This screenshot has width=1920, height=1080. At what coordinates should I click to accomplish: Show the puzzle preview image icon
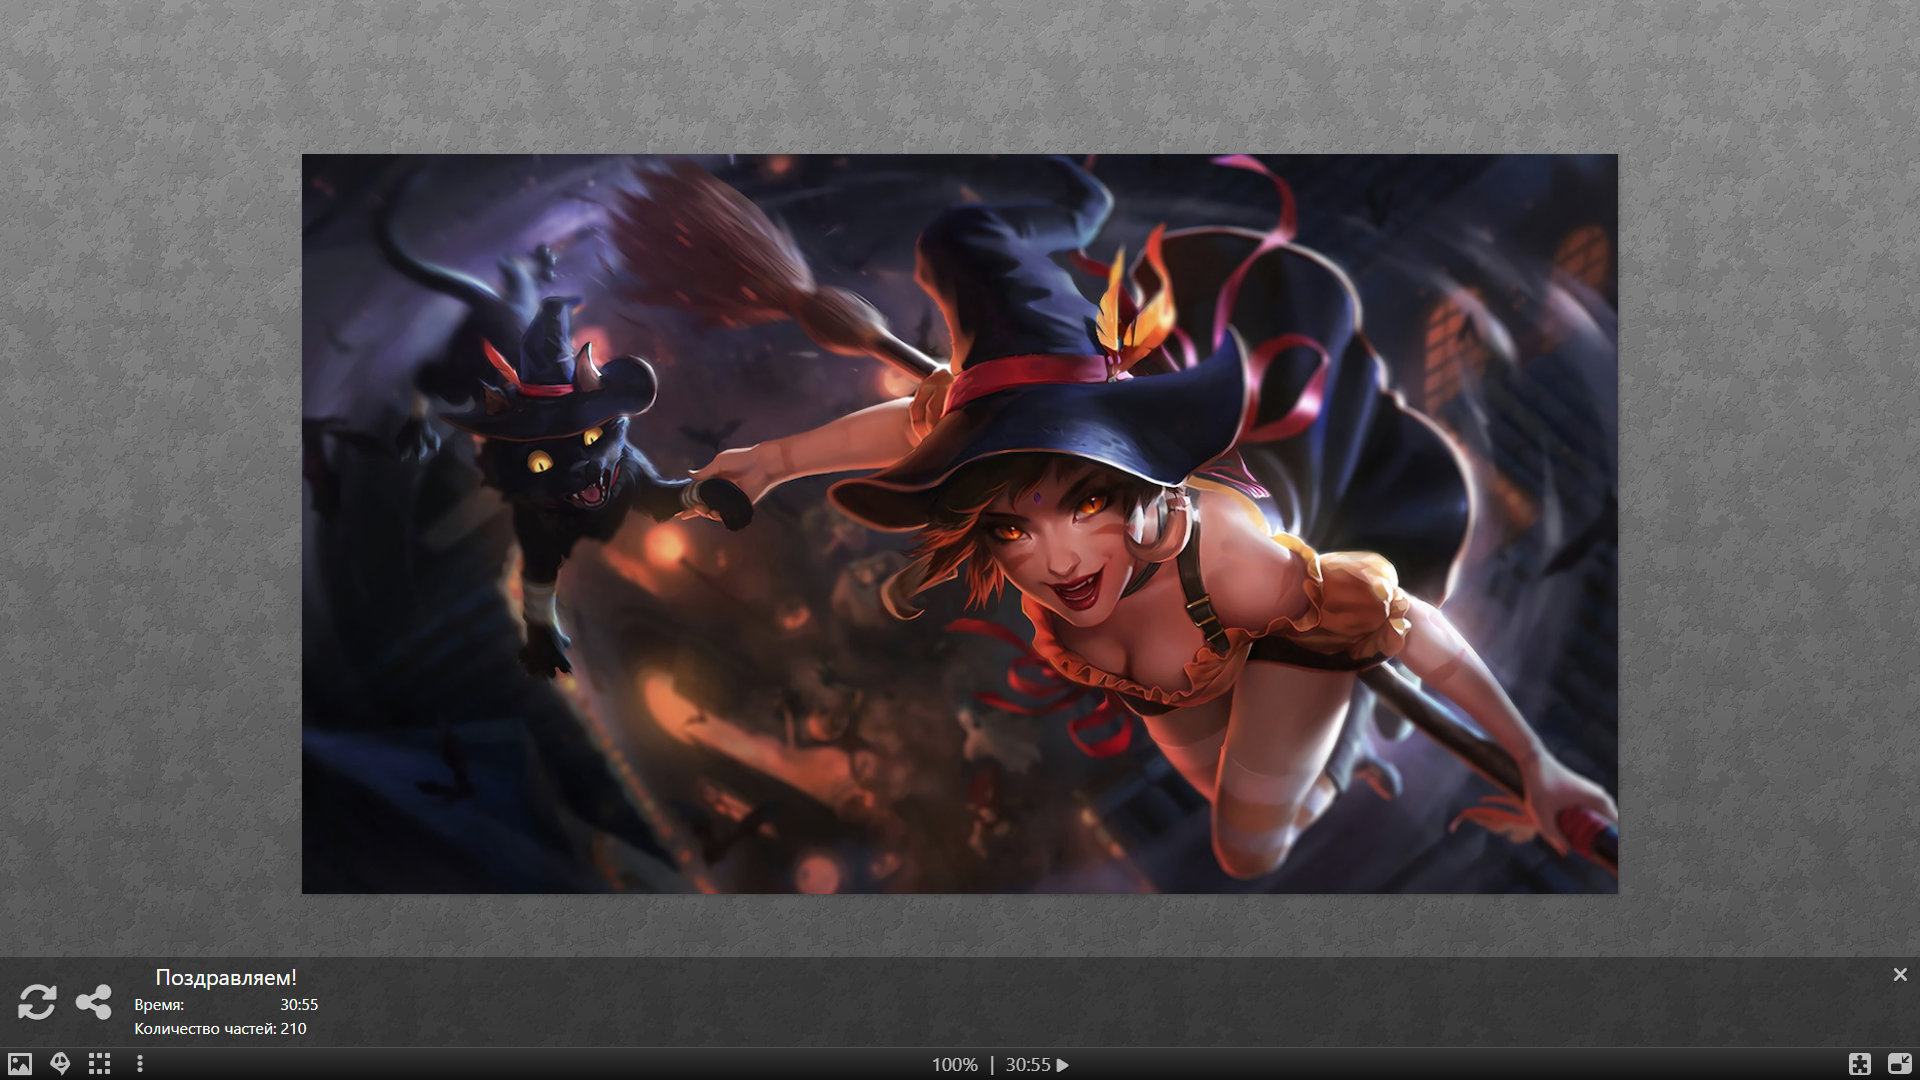[x=20, y=1064]
